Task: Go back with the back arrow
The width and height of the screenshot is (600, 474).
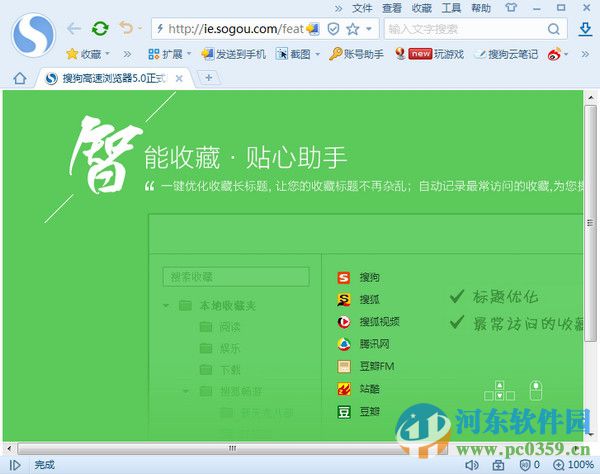Action: click(x=73, y=29)
